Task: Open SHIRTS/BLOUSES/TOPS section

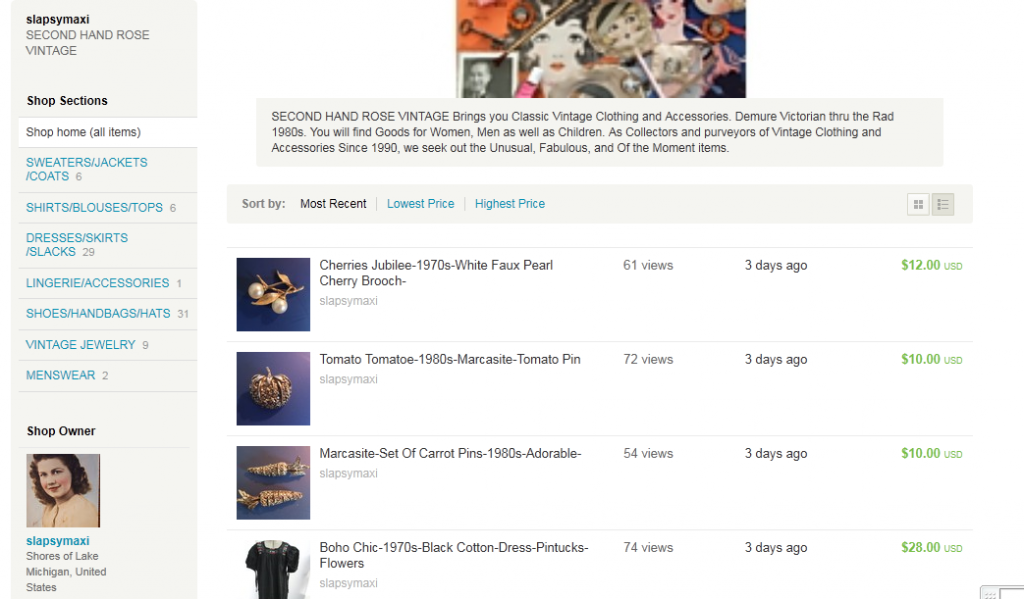Action: click(x=94, y=208)
